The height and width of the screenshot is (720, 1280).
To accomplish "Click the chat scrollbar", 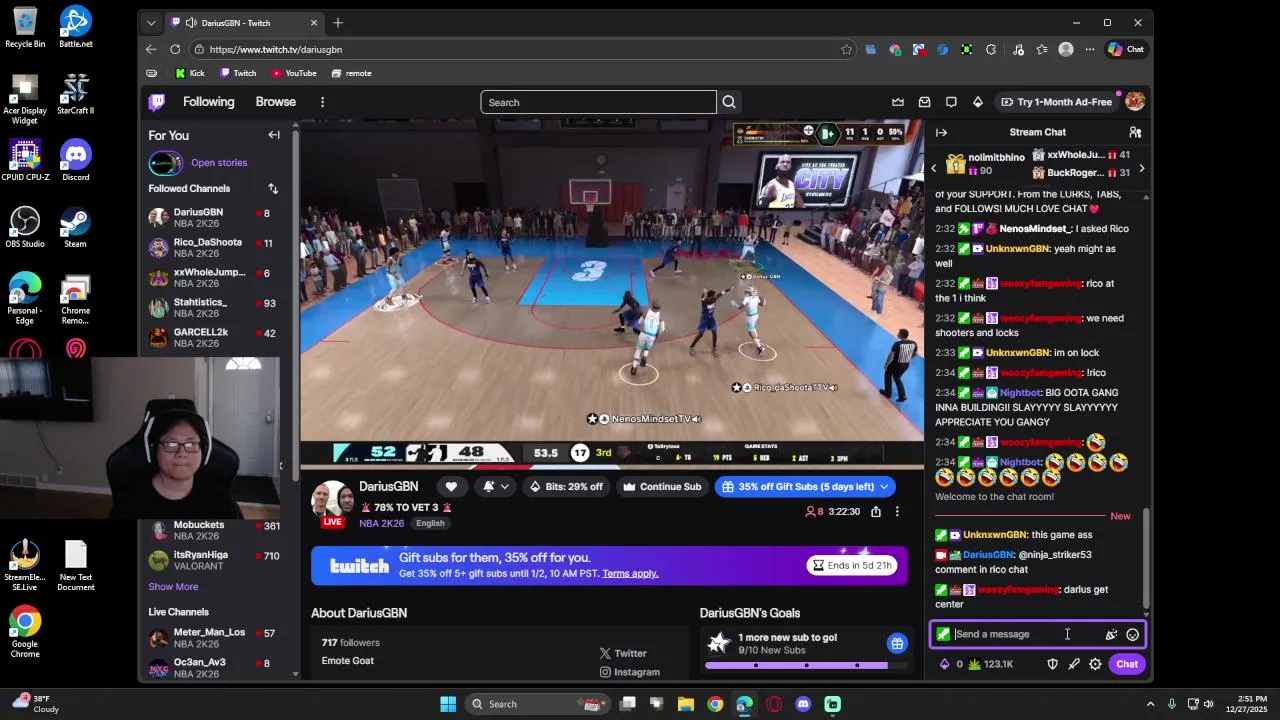I will [x=1147, y=560].
